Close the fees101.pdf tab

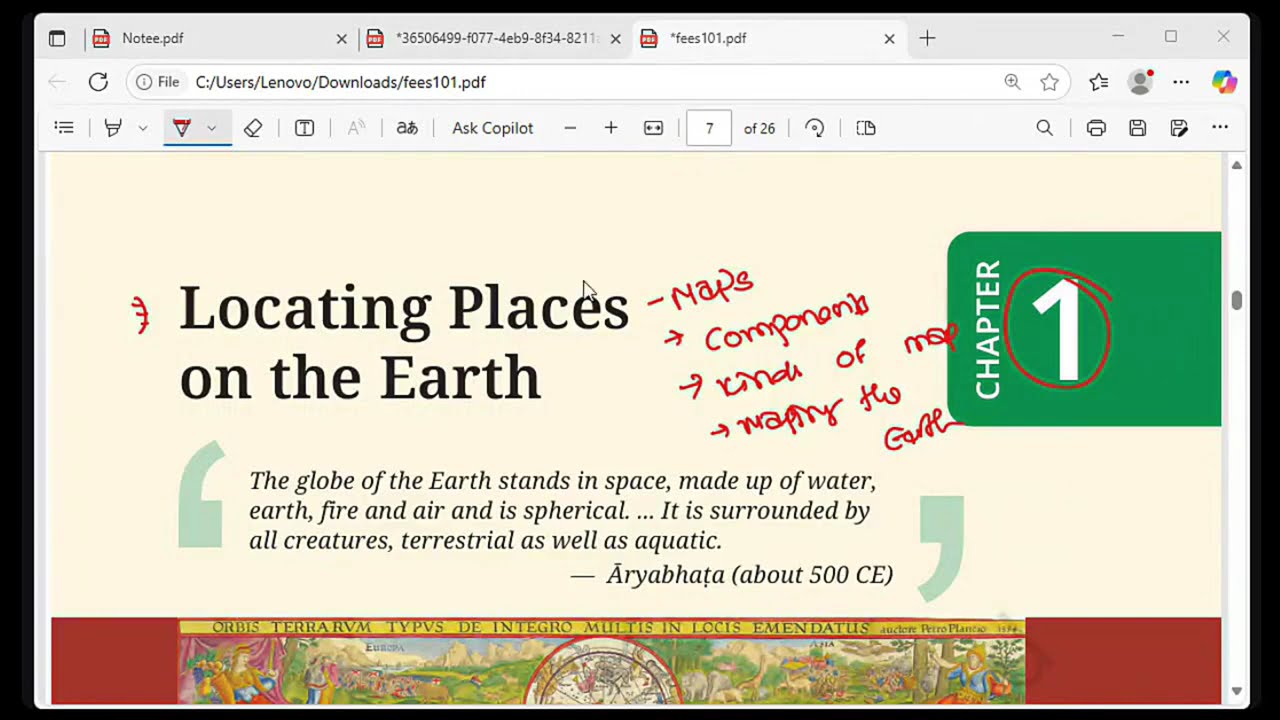pos(889,38)
